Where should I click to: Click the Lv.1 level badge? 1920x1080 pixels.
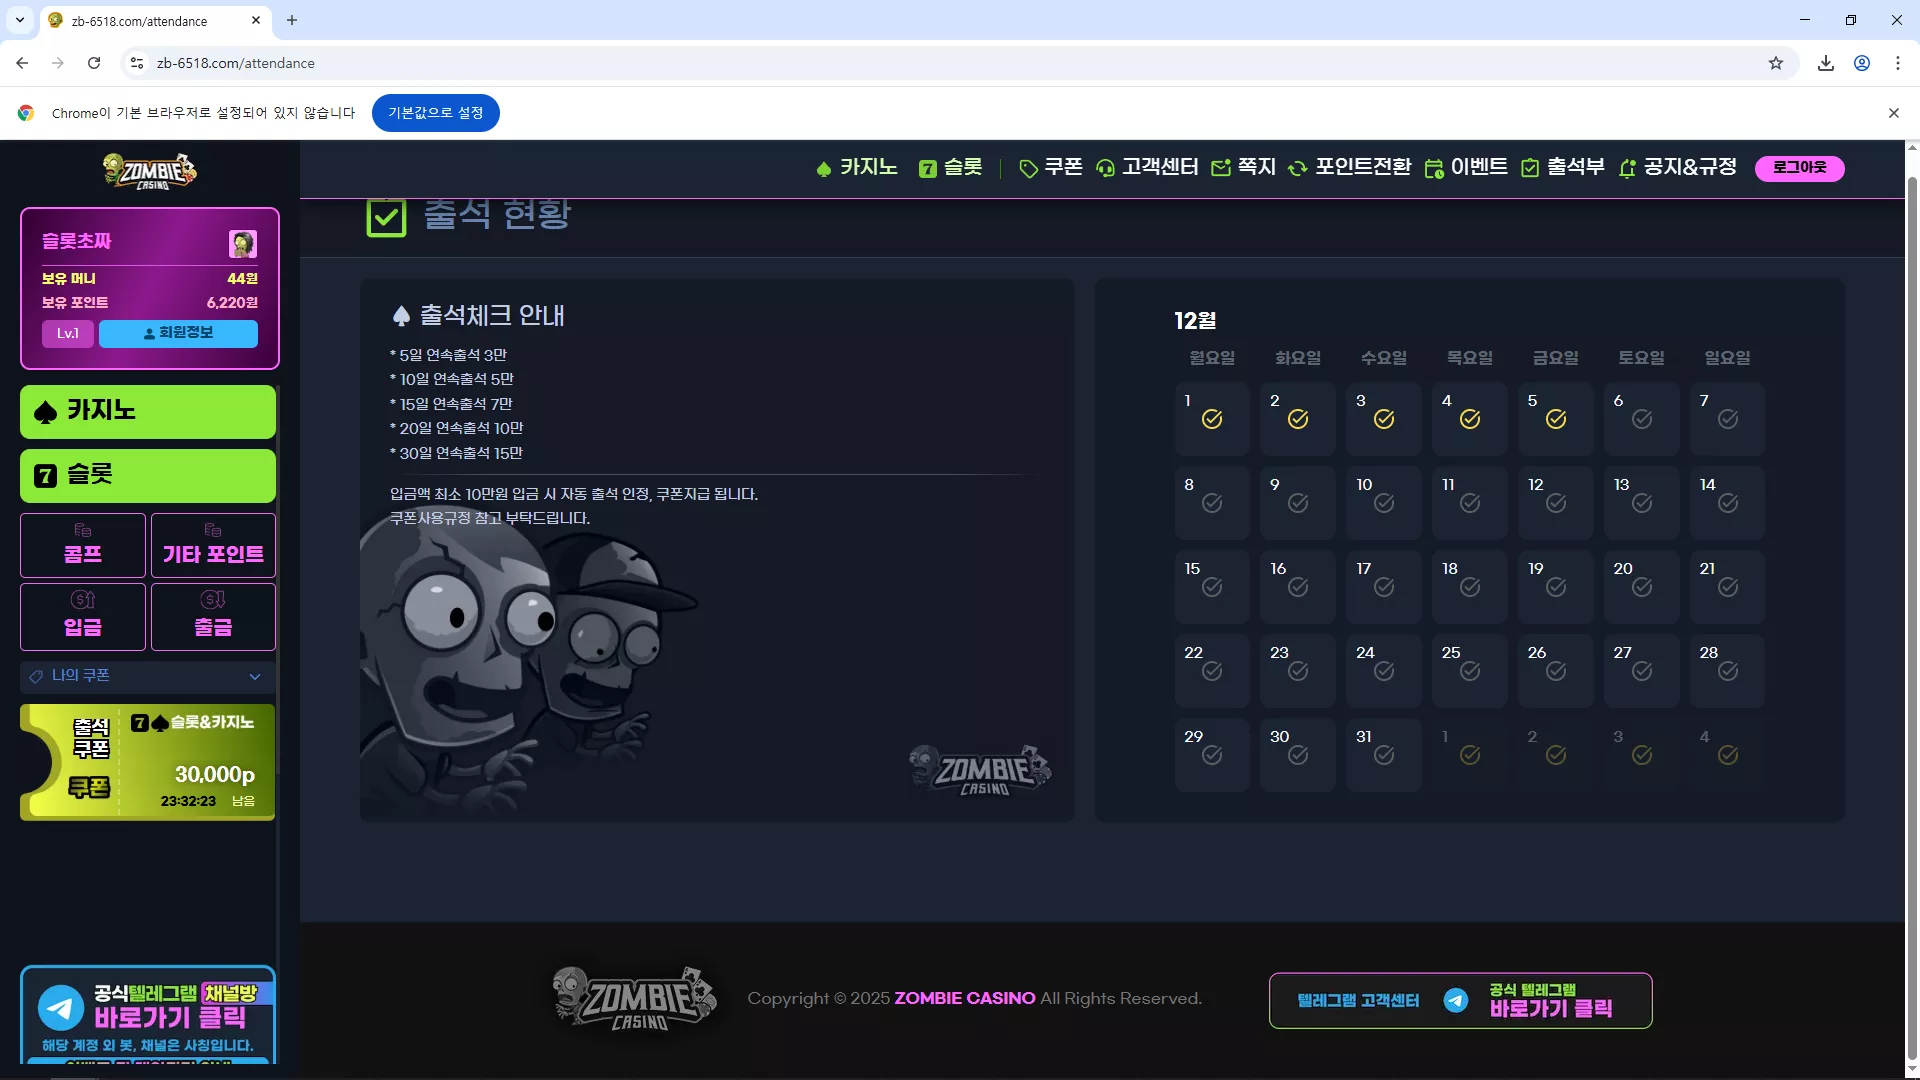tap(68, 333)
